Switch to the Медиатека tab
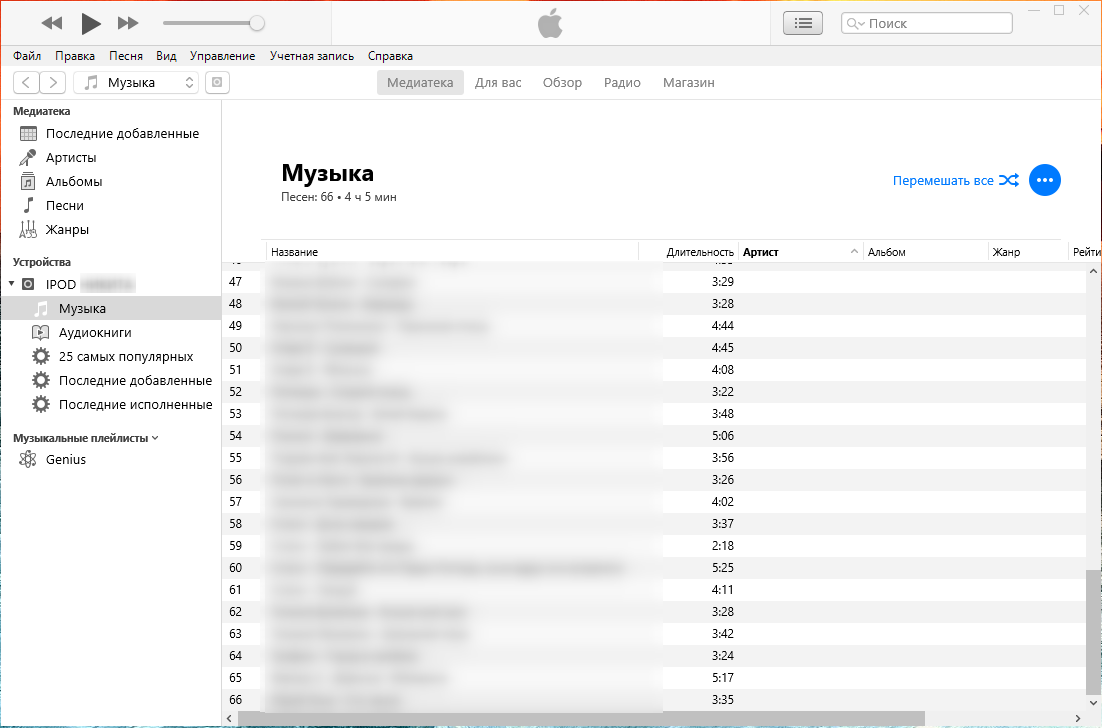Image resolution: width=1102 pixels, height=728 pixels. point(420,82)
